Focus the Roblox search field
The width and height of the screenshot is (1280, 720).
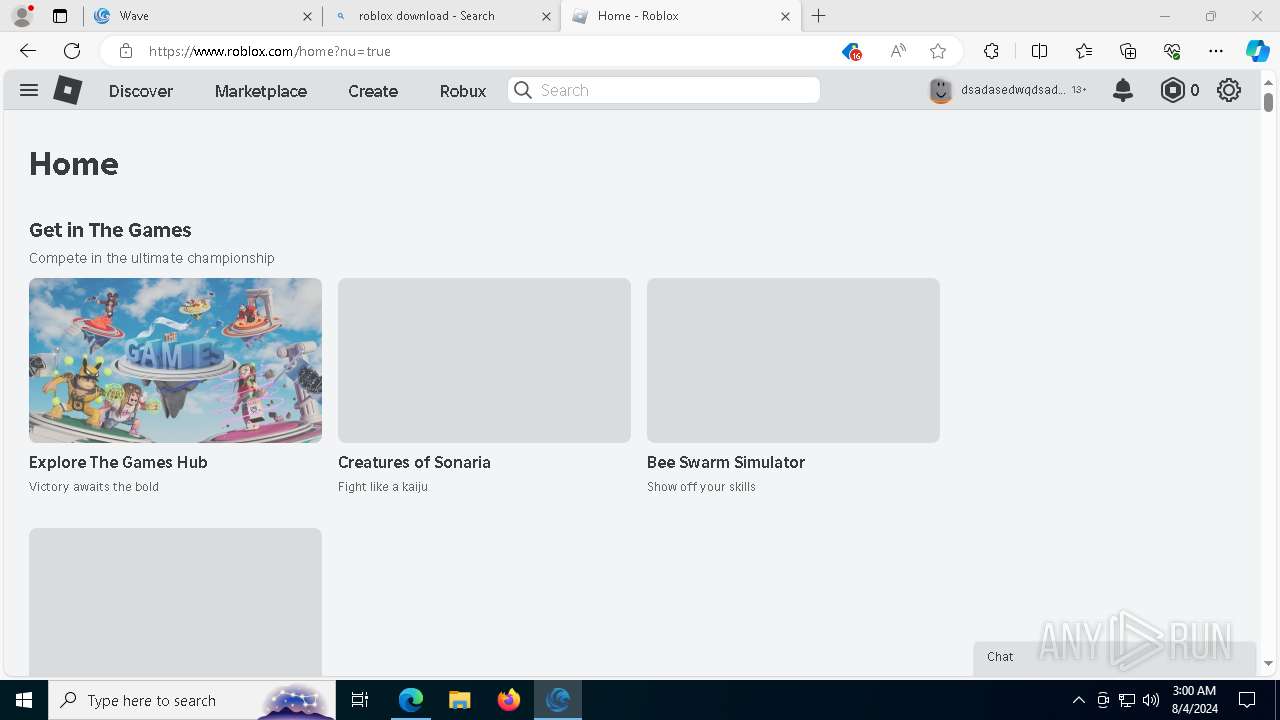(x=664, y=90)
